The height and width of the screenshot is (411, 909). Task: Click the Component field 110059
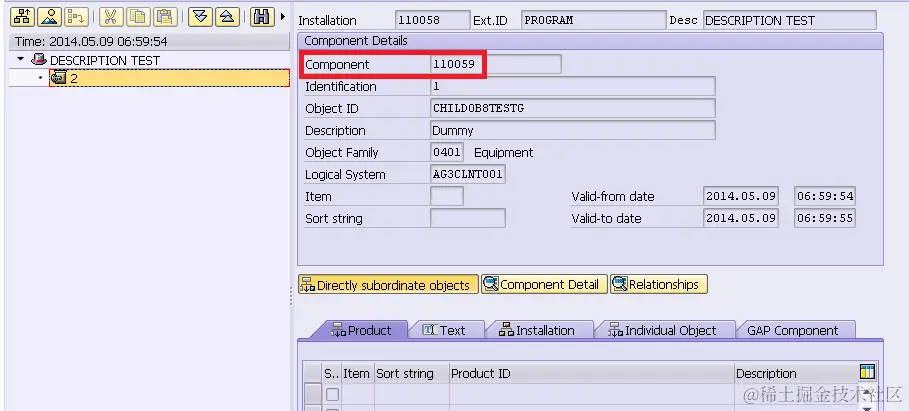(x=496, y=64)
